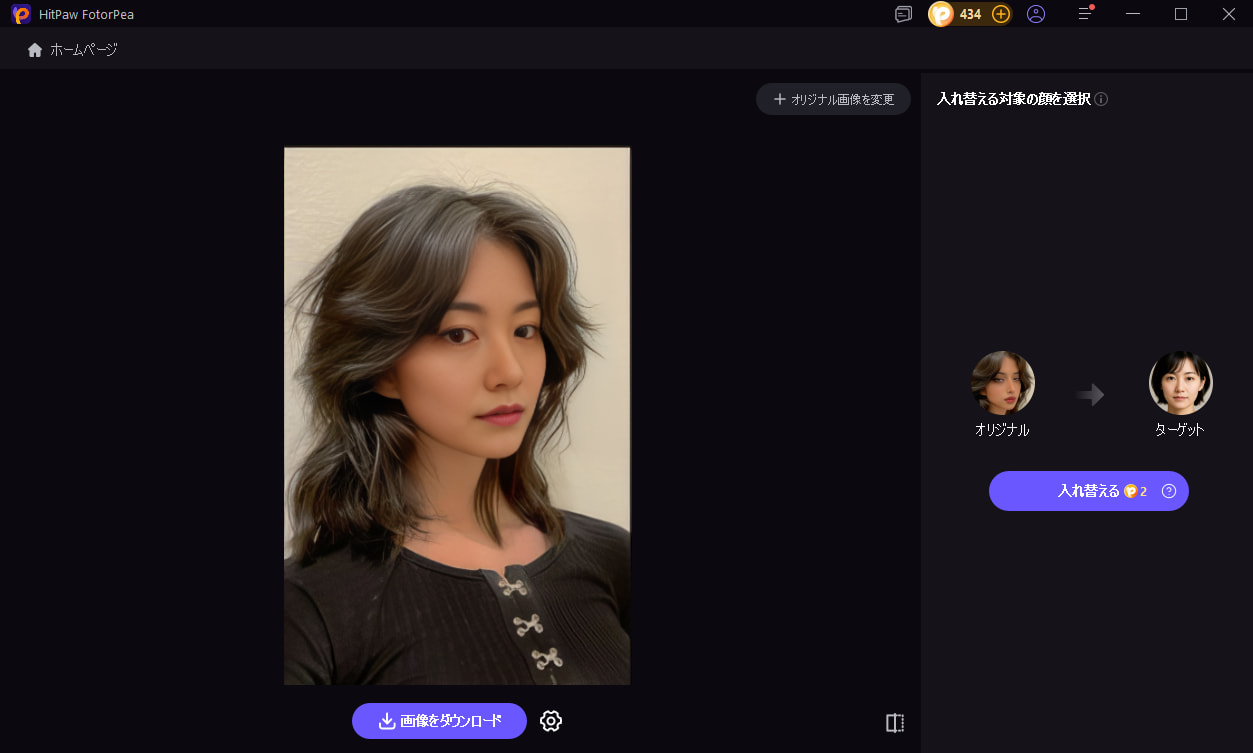1253x753 pixels.
Task: Select the ターゲット face thumbnail
Action: click(1180, 383)
